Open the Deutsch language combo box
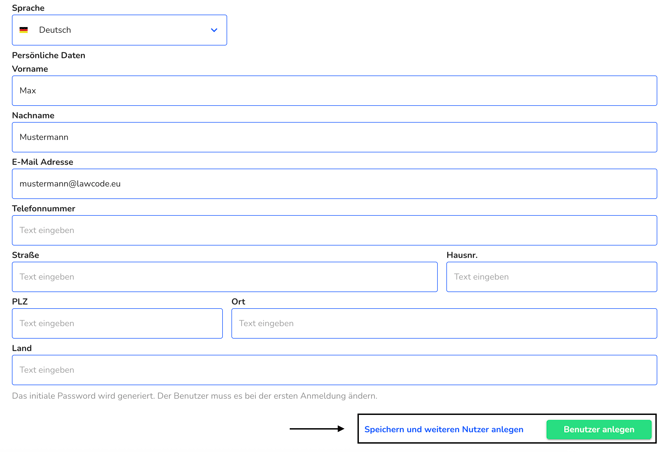The height and width of the screenshot is (452, 670). (119, 30)
